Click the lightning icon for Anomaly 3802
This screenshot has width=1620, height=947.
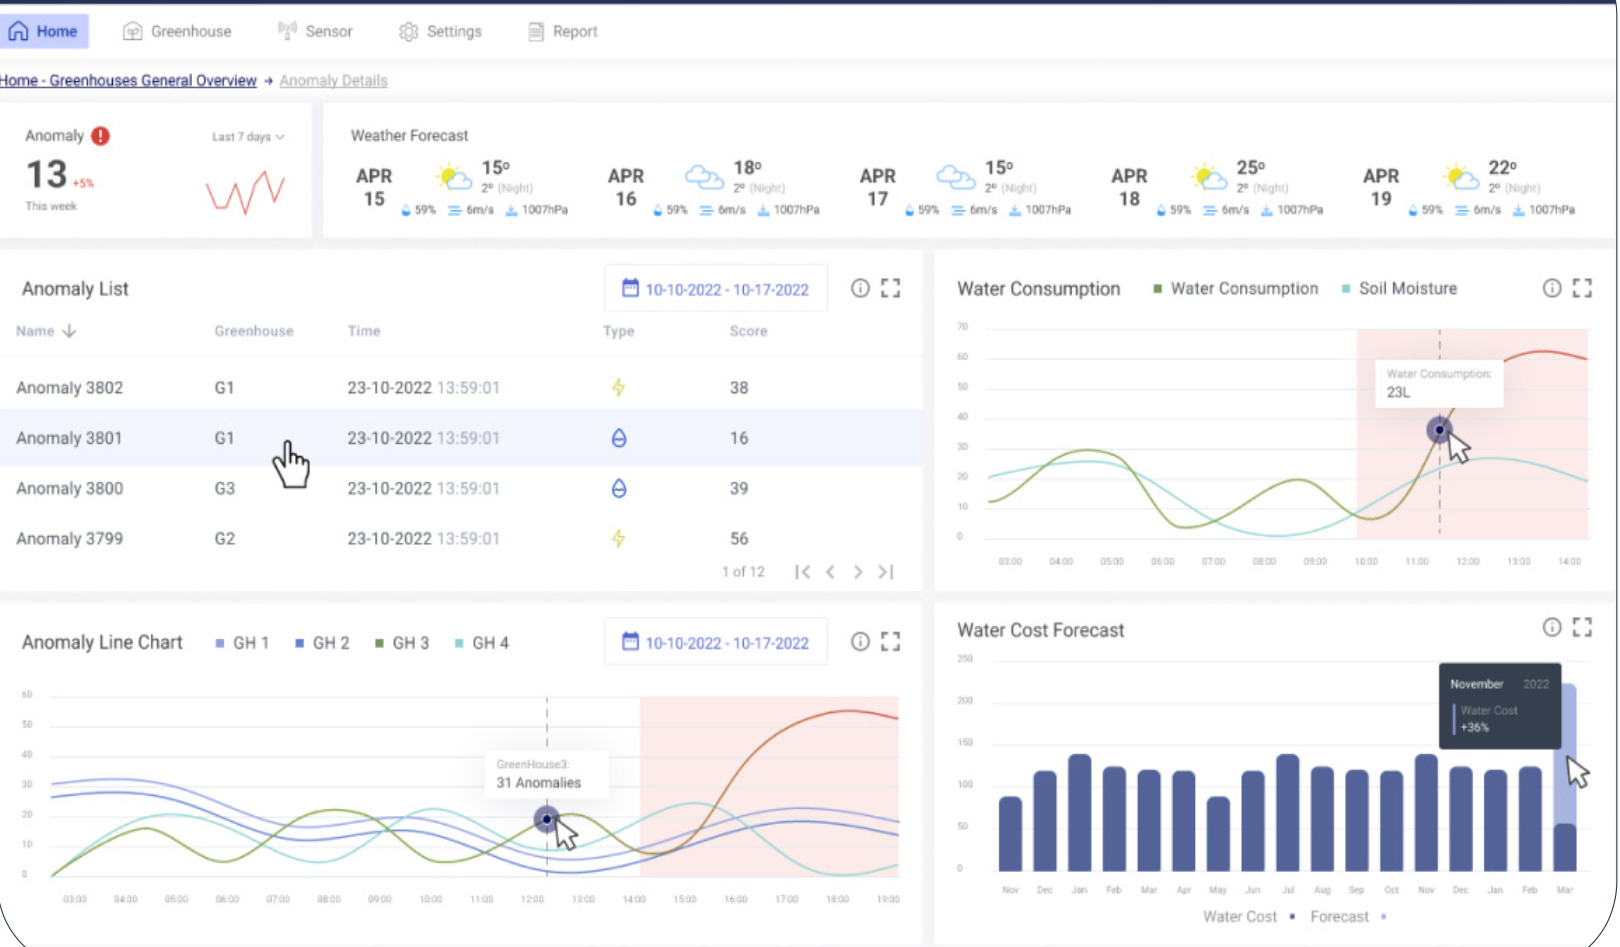[619, 387]
